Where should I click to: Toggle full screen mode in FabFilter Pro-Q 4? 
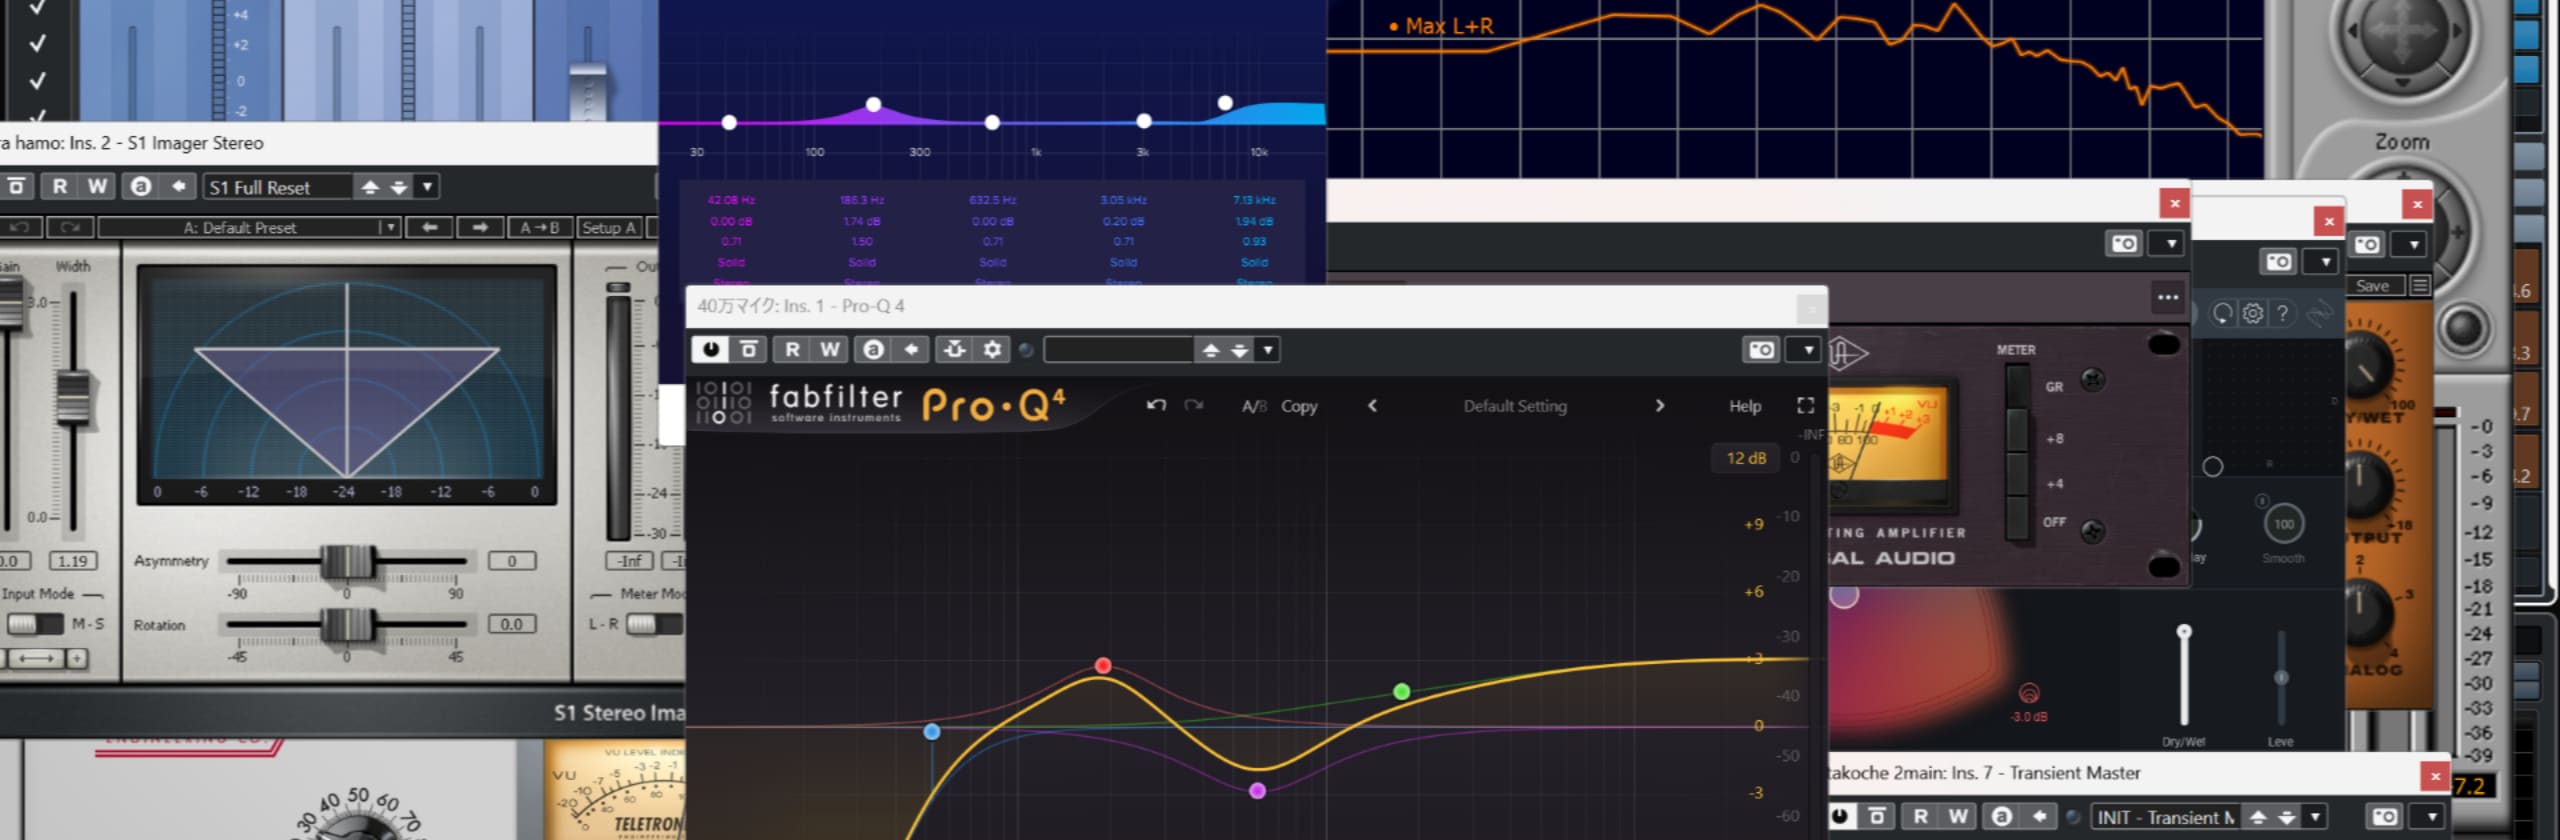click(x=1805, y=405)
